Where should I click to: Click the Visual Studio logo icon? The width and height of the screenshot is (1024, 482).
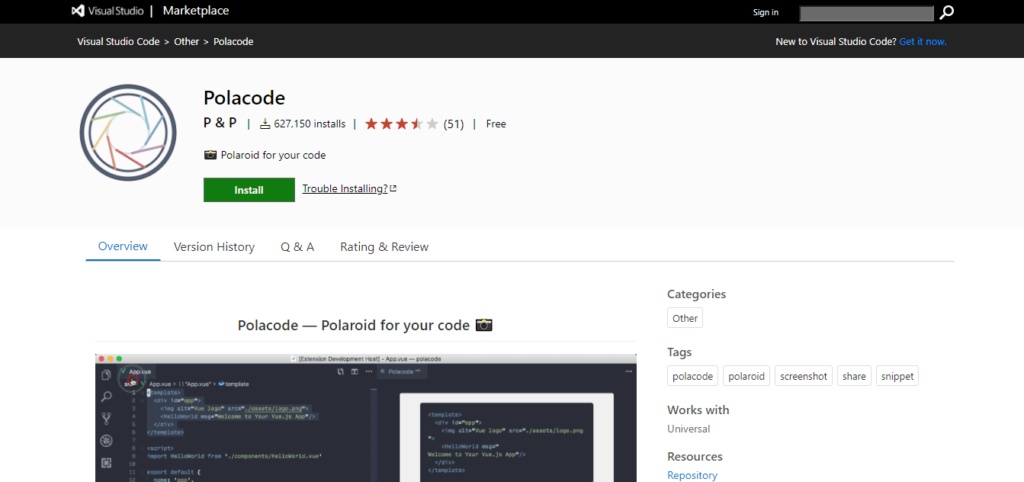(80, 11)
